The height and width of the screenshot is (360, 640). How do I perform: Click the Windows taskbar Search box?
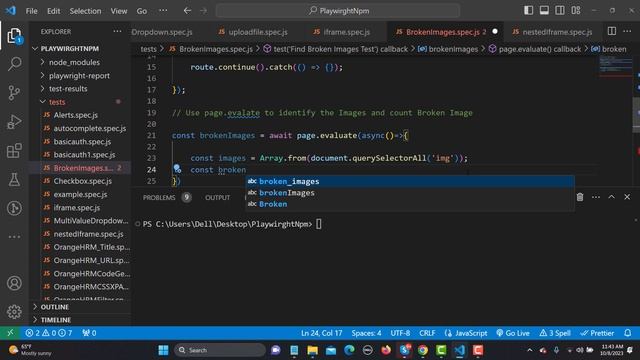coord(219,350)
